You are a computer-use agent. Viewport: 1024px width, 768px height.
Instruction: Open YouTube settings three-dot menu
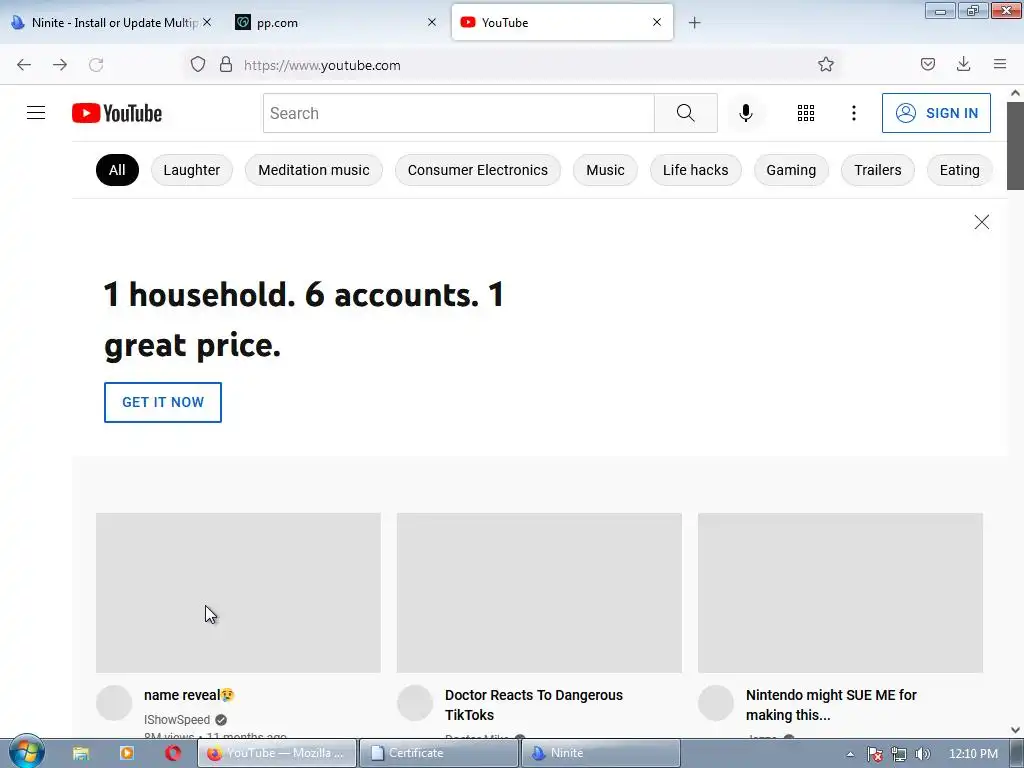pyautogui.click(x=854, y=113)
